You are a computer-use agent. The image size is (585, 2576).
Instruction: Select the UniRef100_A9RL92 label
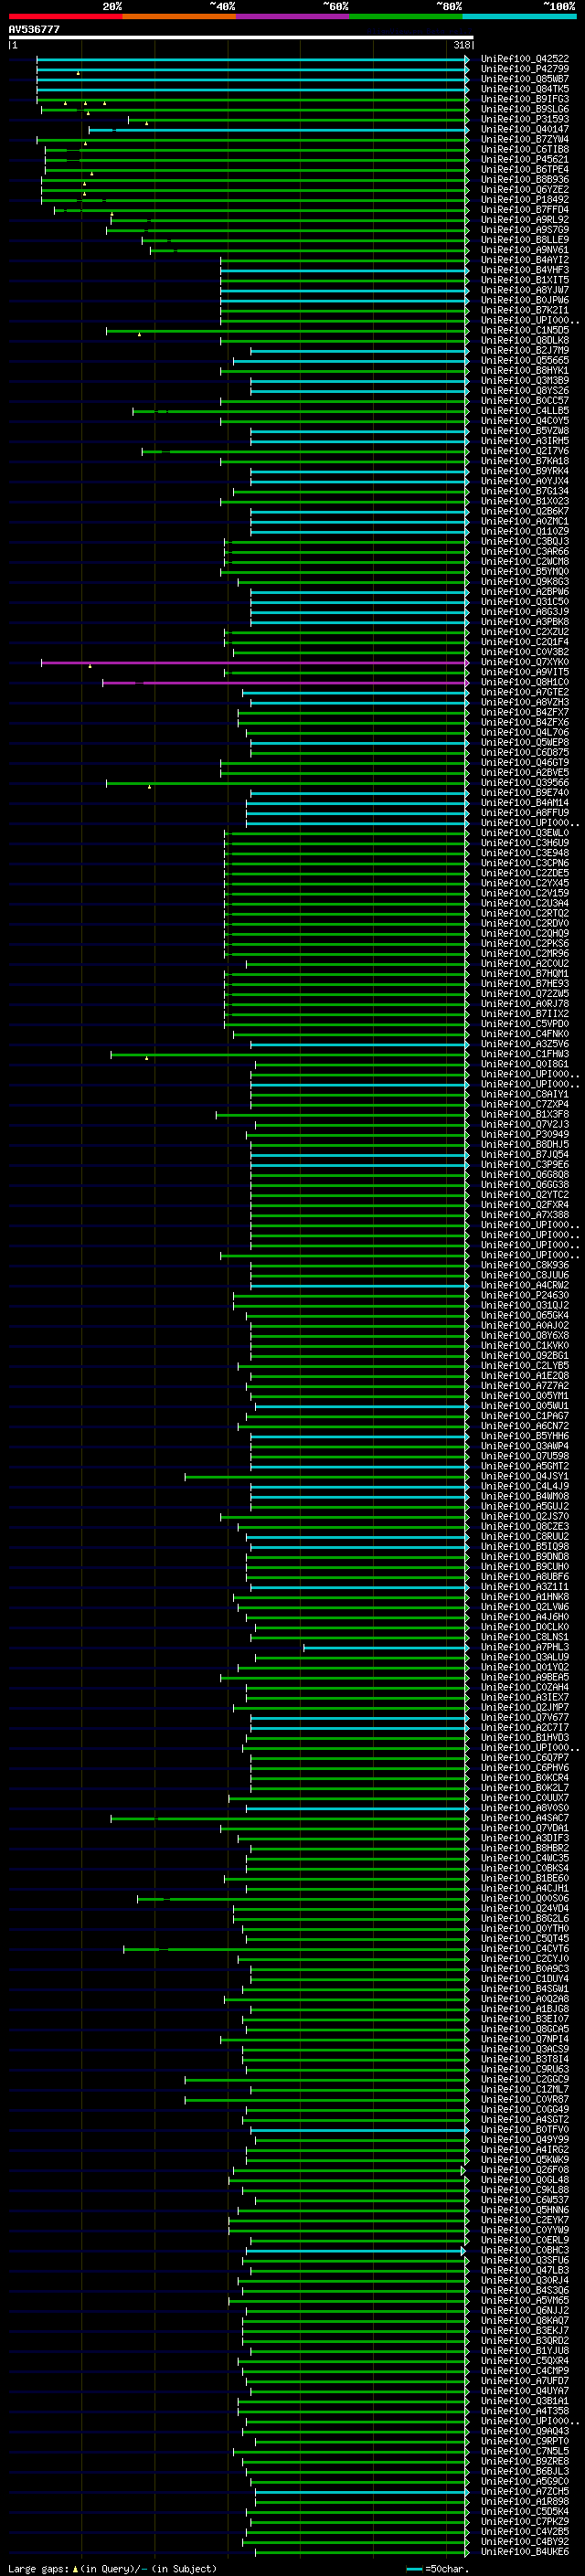tap(524, 220)
